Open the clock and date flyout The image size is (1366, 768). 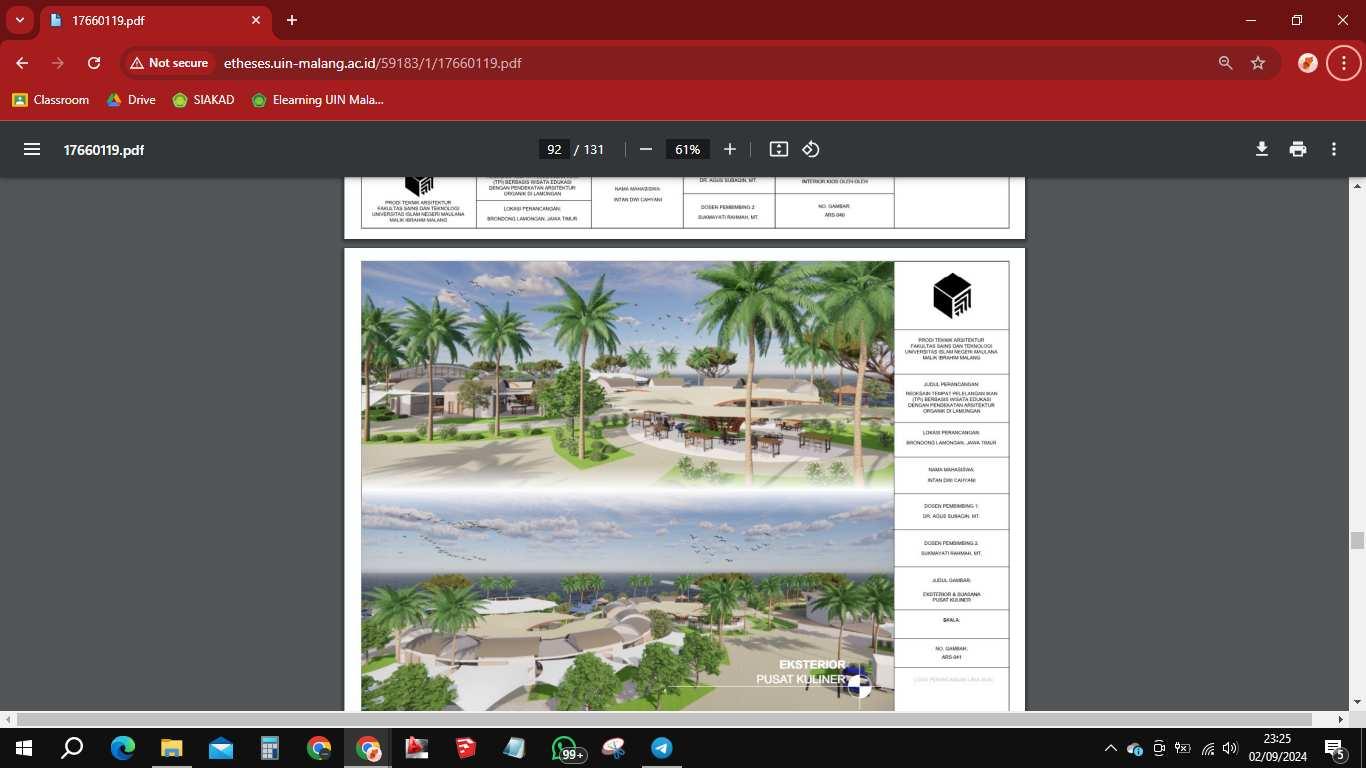coord(1277,748)
